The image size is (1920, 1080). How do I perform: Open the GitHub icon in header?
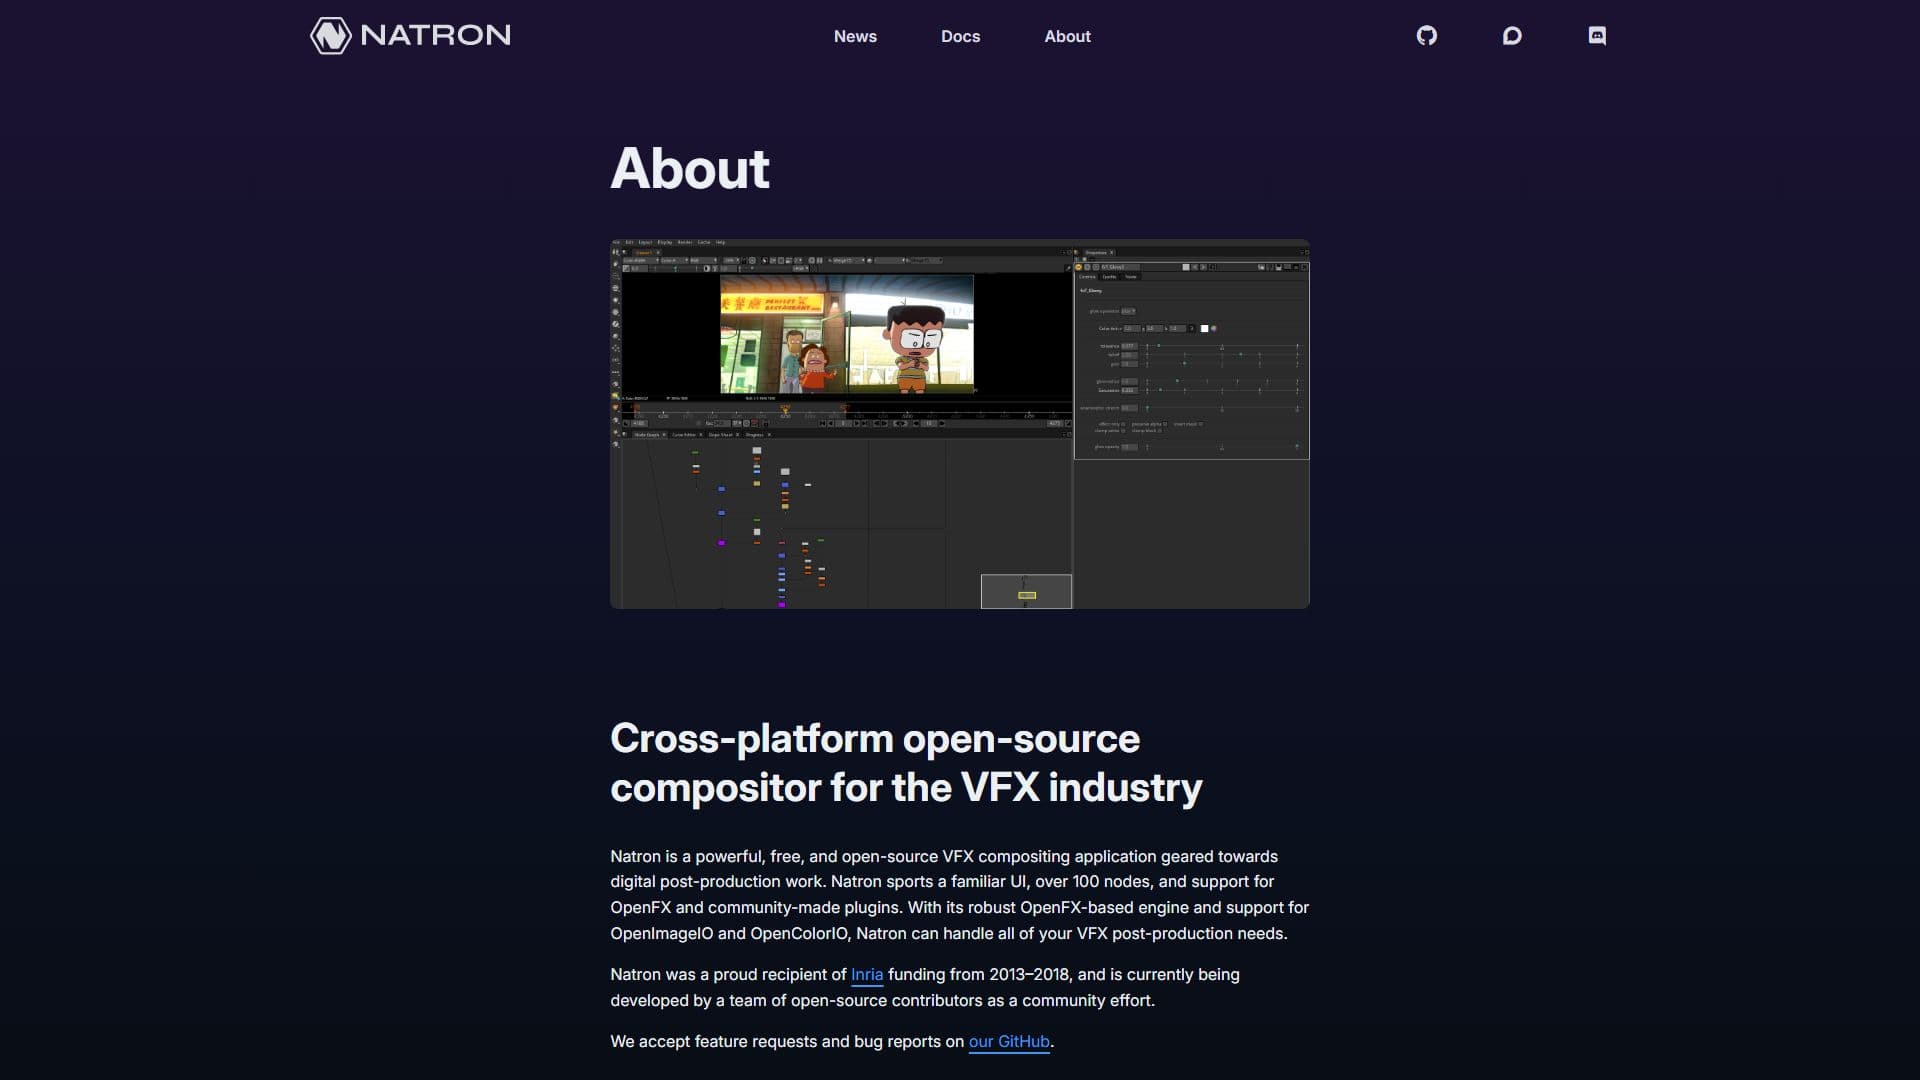[1427, 36]
